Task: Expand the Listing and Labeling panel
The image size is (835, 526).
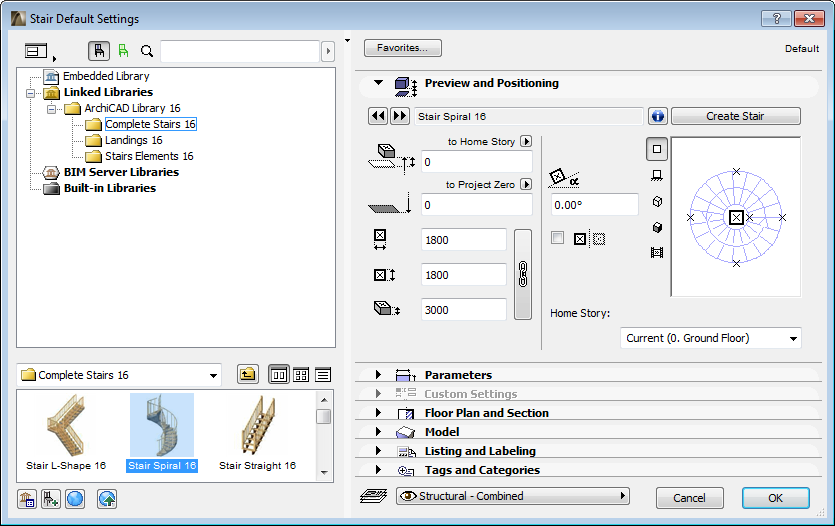Action: click(378, 451)
